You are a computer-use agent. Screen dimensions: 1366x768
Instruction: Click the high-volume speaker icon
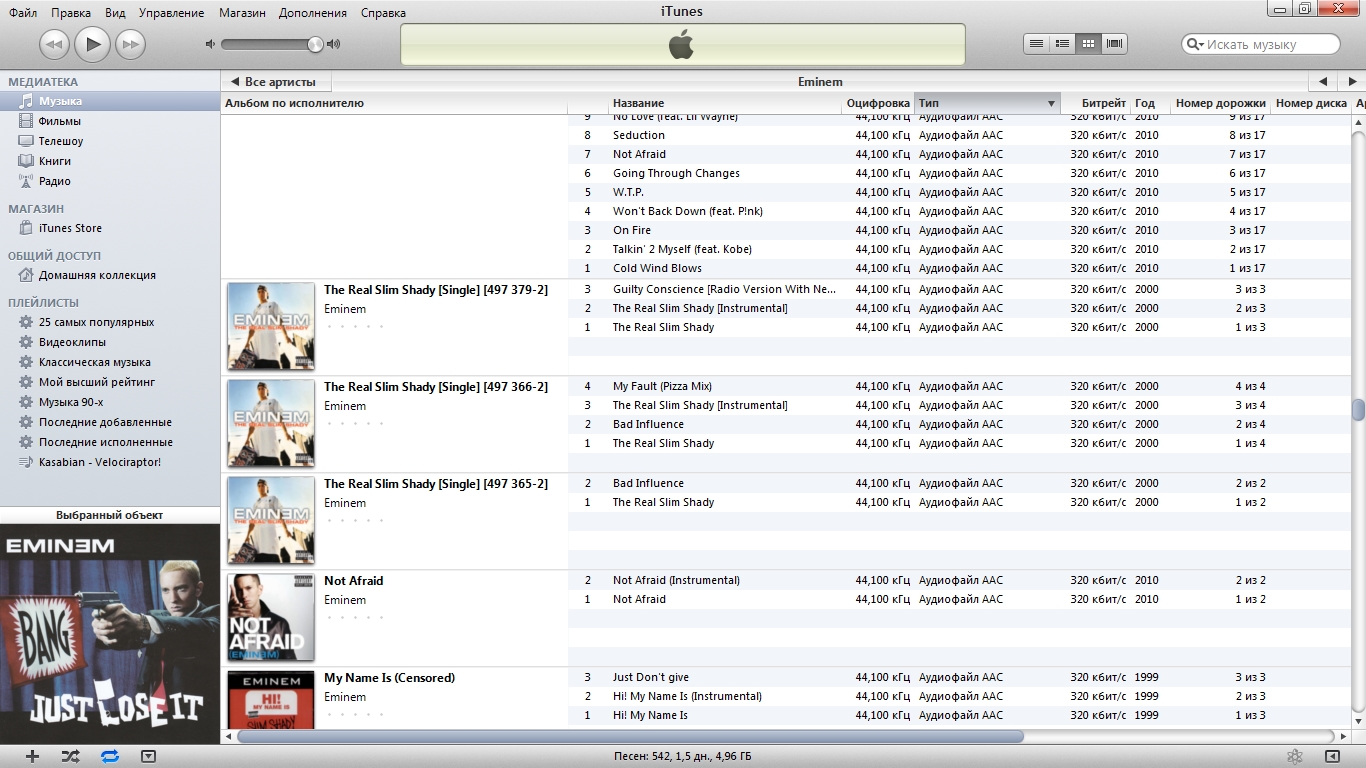[x=334, y=44]
